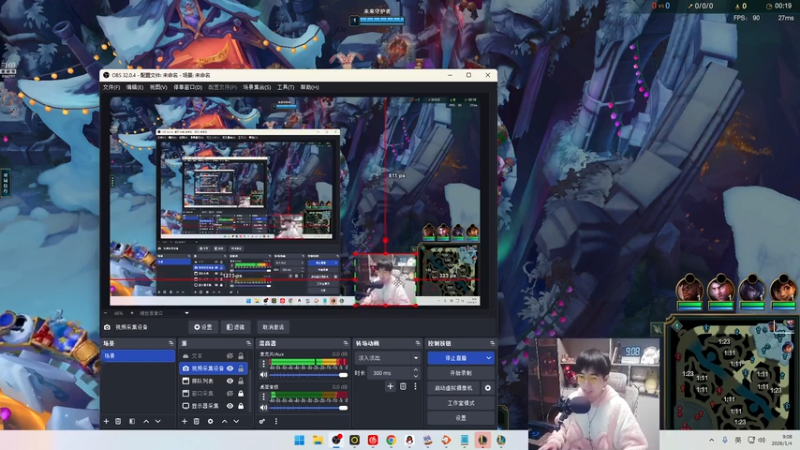Viewport: 800px width, 450px height.
Task: Click the 停止直播 stop streaming button
Action: [456, 358]
